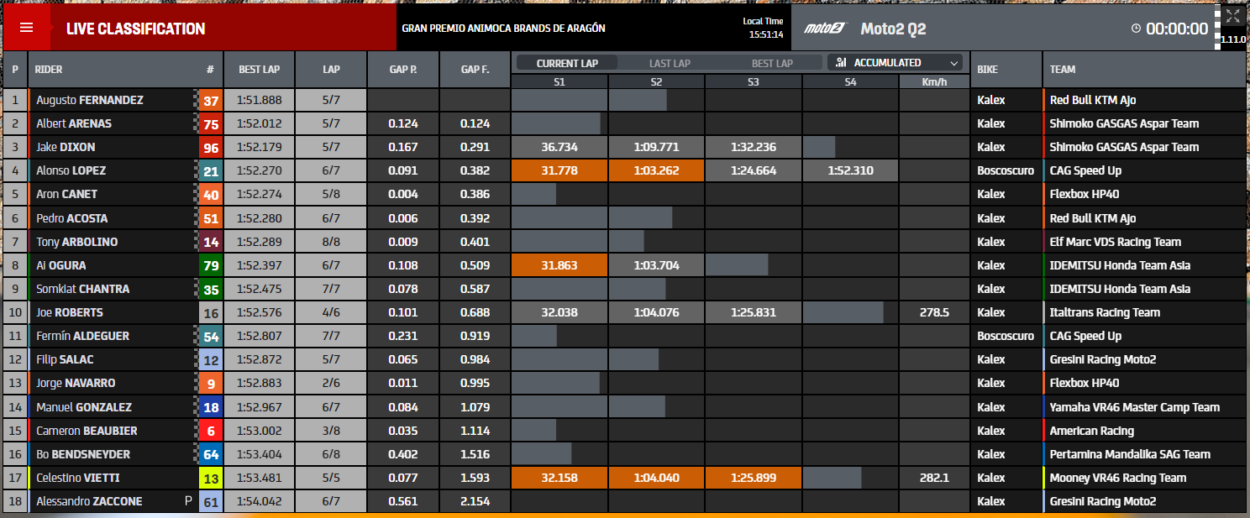This screenshot has width=1250, height=518.
Task: Click the blue number 18 badge
Action: 210,407
